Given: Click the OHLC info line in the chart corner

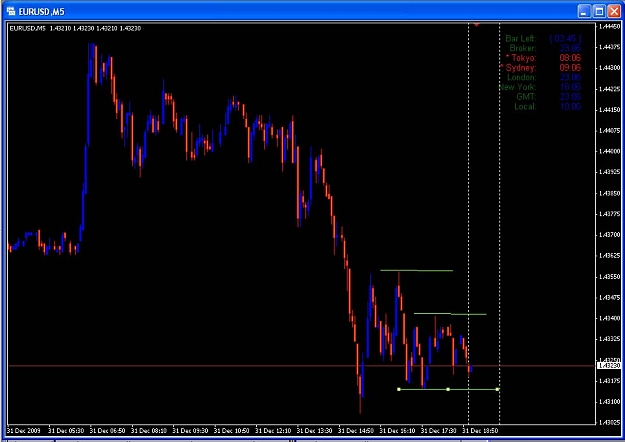Looking at the screenshot, I should (x=75, y=28).
